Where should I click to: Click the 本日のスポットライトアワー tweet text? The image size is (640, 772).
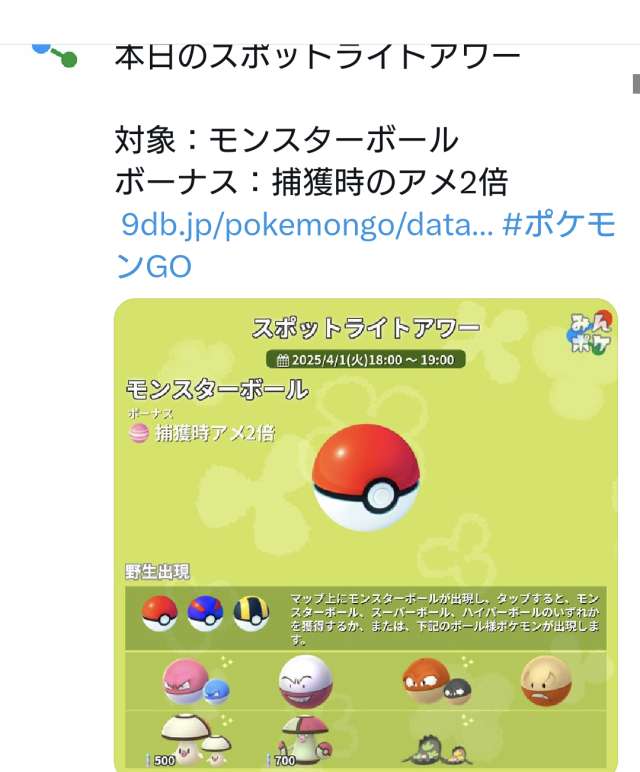coord(317,57)
